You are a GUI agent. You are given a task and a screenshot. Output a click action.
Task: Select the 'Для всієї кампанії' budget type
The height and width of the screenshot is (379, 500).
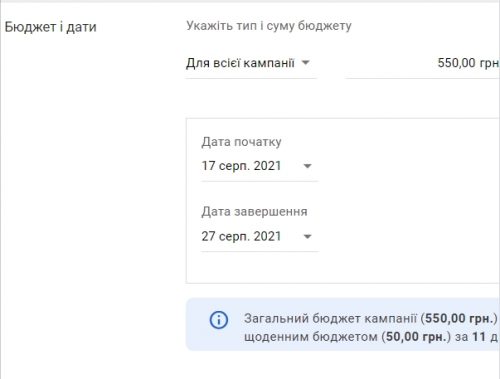click(x=240, y=63)
